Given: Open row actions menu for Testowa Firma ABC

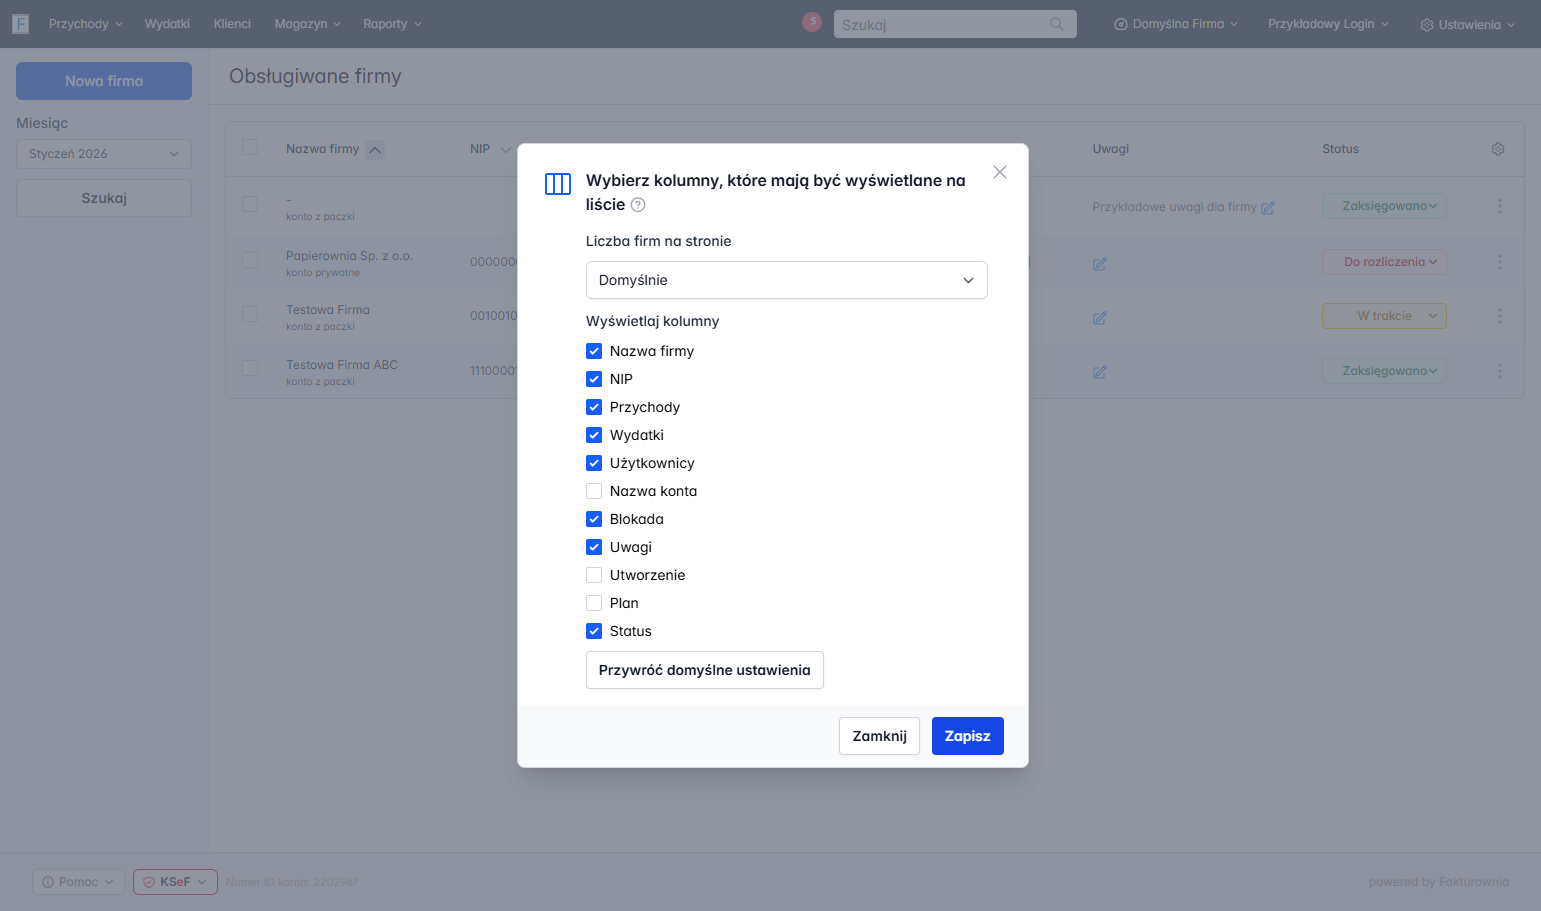Looking at the screenshot, I should click(x=1500, y=371).
